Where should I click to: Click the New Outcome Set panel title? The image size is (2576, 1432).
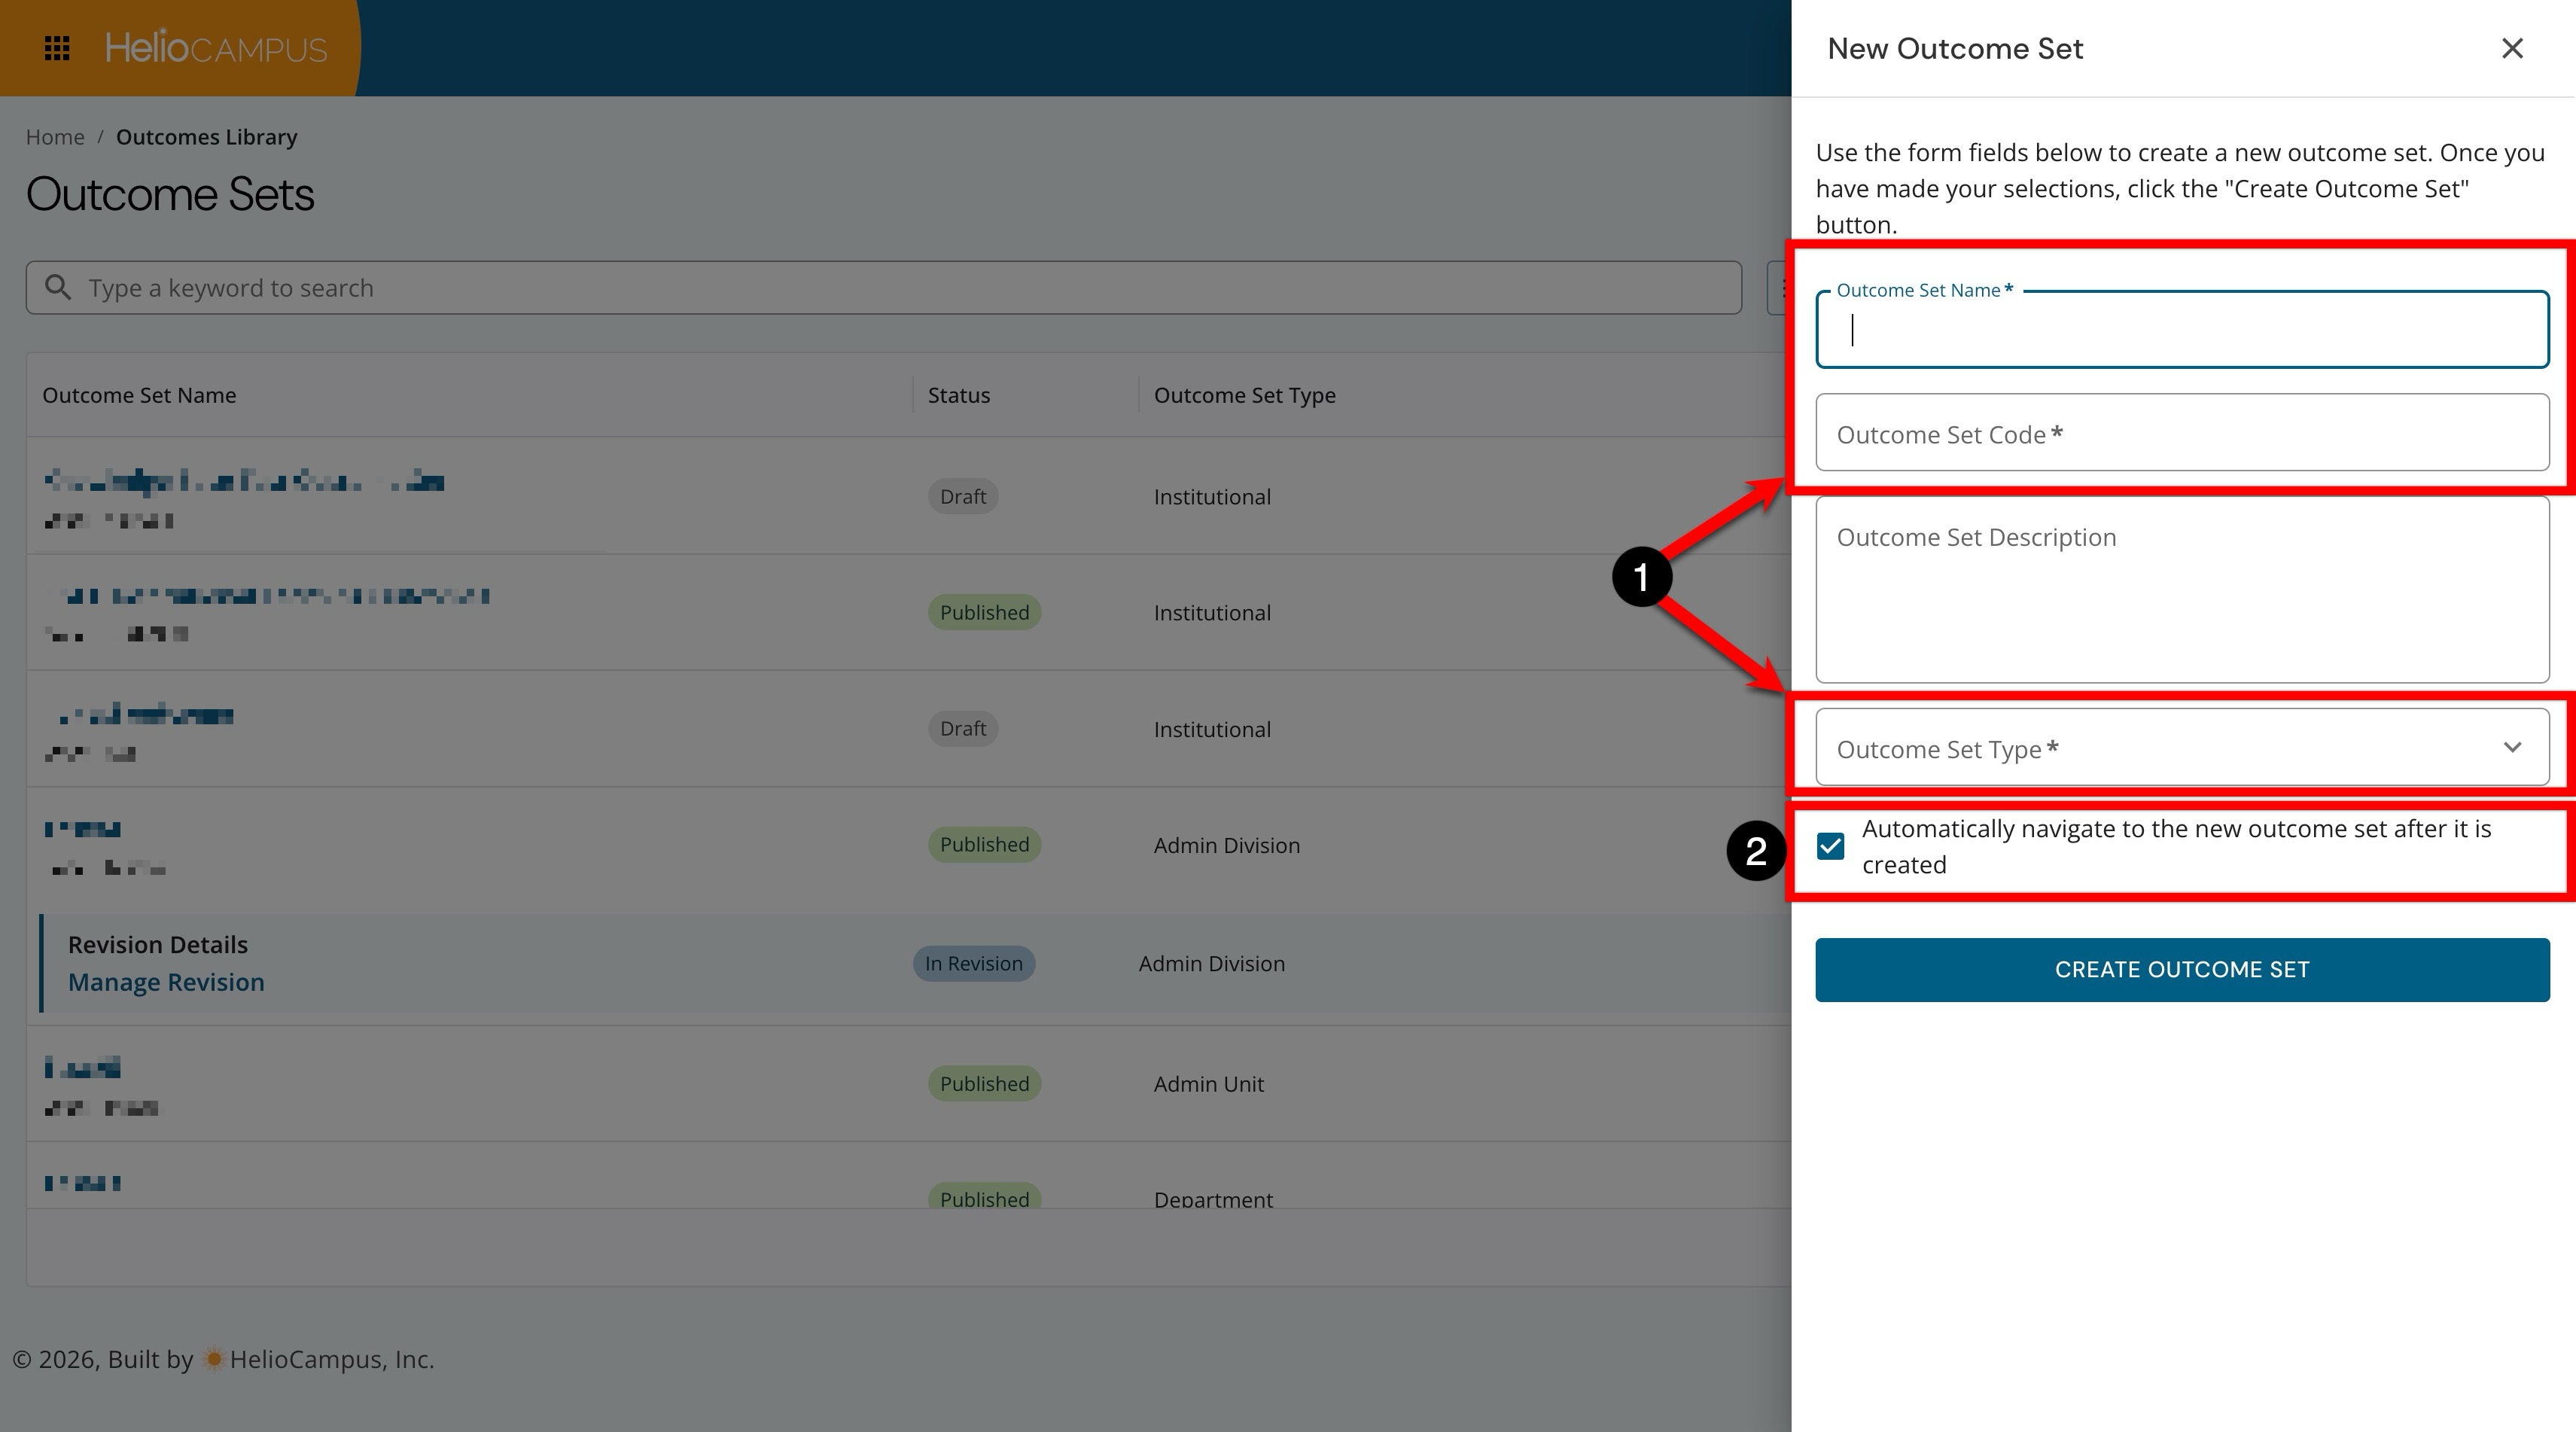[1955, 48]
